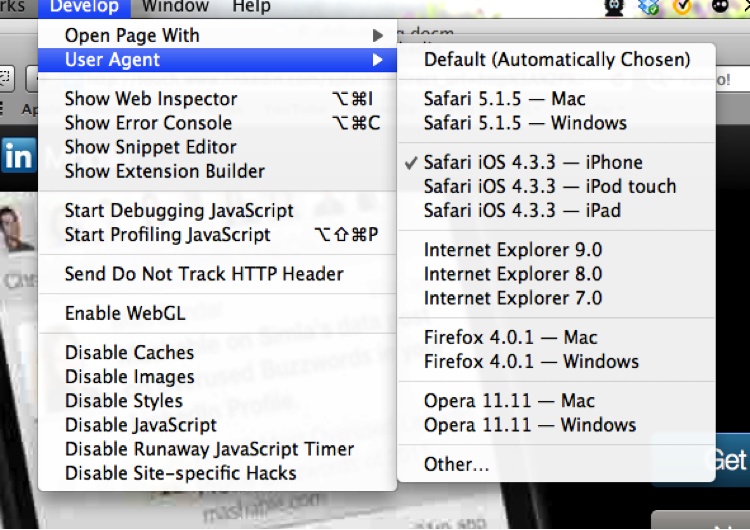Select Safari iOS 4.3.3 — iPhone agent
This screenshot has width=750, height=530.
[x=556, y=162]
